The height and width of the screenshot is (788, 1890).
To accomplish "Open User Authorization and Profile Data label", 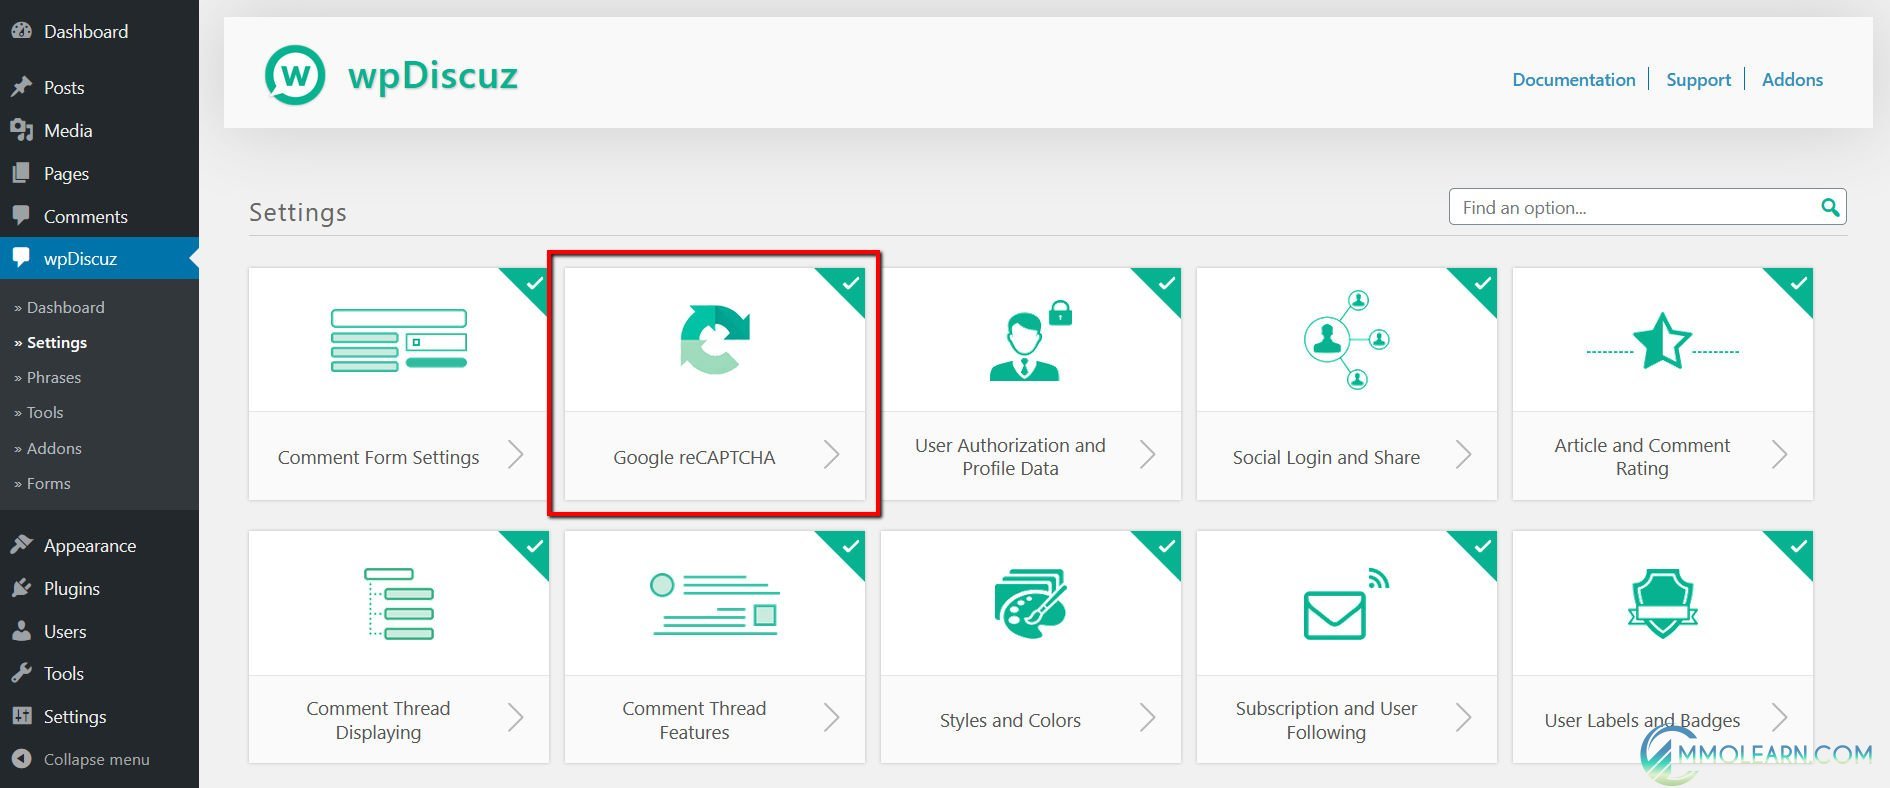I will [x=1010, y=457].
